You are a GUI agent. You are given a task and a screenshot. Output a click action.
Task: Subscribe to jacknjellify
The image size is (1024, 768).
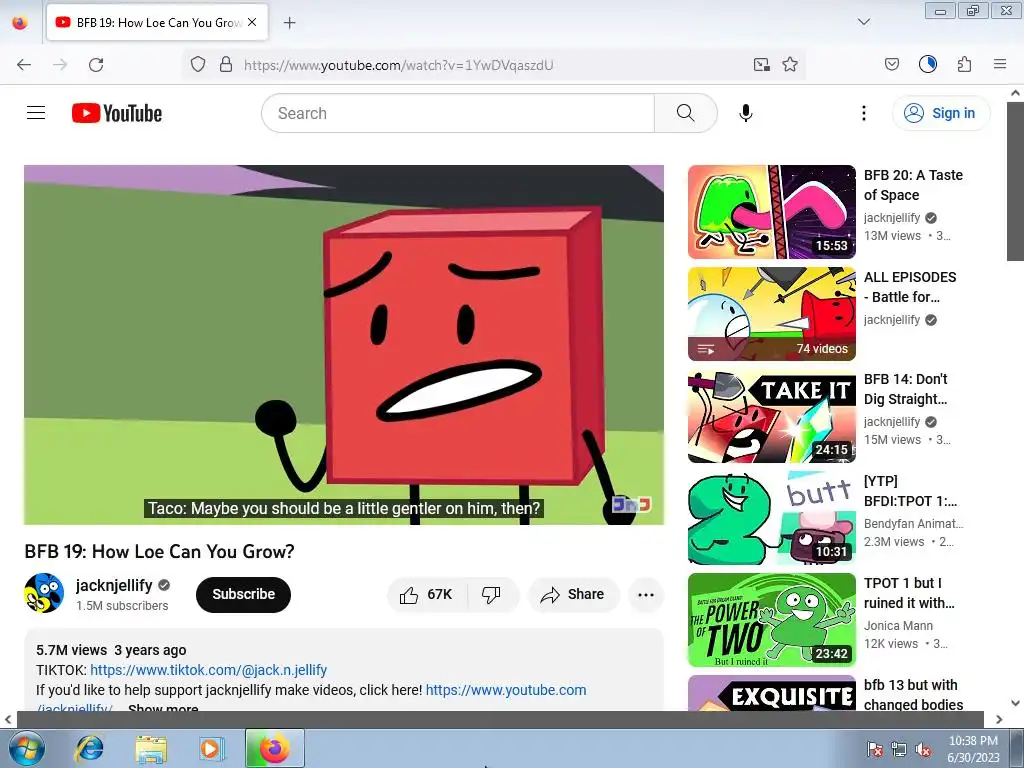tap(243, 594)
